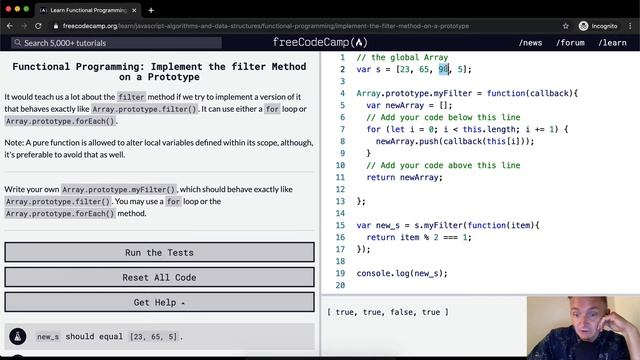The image size is (640, 360).
Task: Go back with the browser back arrow
Action: pyautogui.click(x=9, y=26)
